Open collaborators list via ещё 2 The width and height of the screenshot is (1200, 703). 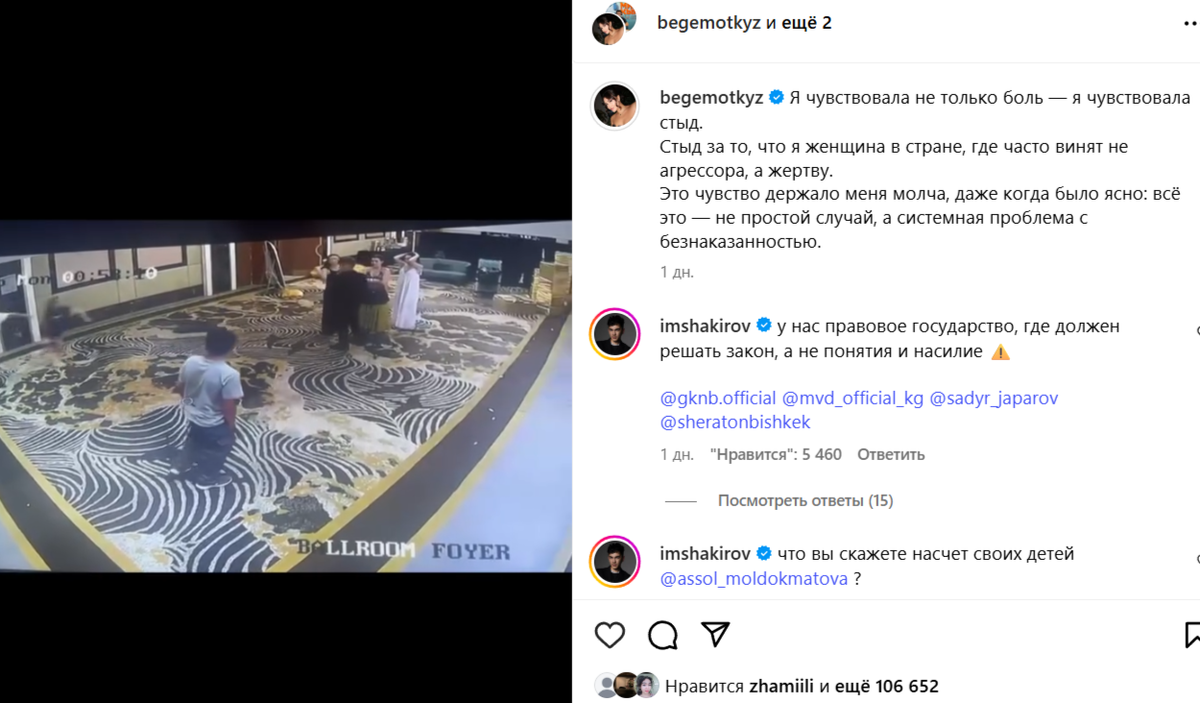coord(806,22)
